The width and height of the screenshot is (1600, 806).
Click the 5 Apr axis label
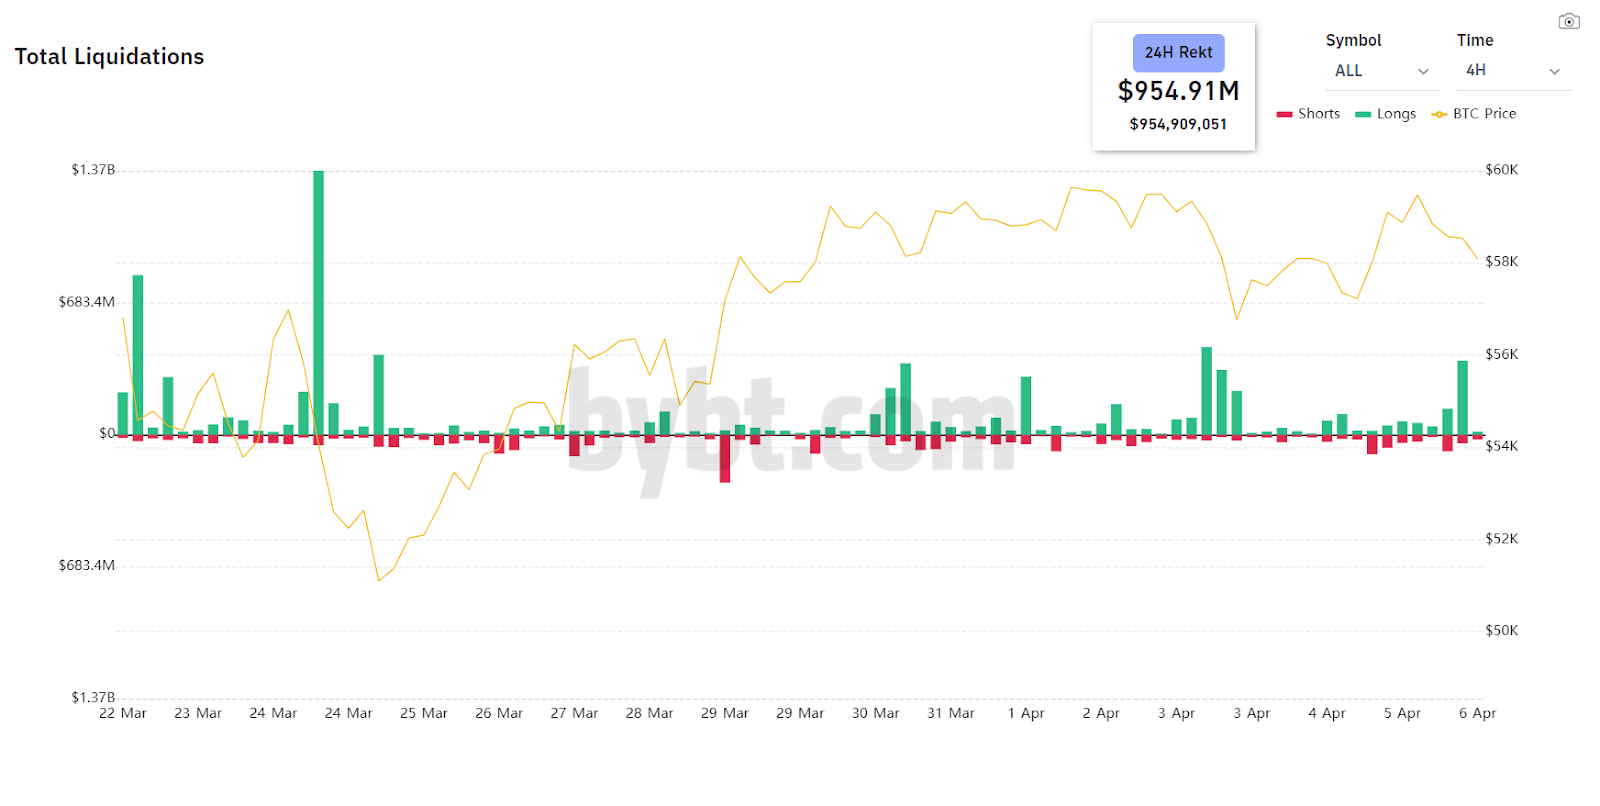tap(1402, 713)
